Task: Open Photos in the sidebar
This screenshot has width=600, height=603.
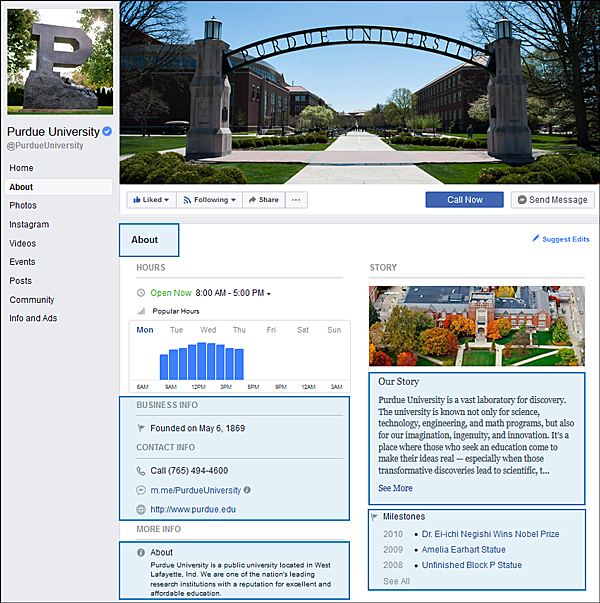Action: pyautogui.click(x=23, y=205)
